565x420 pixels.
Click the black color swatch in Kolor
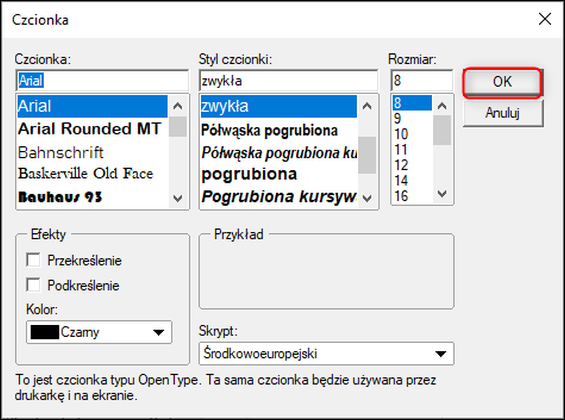pyautogui.click(x=45, y=332)
